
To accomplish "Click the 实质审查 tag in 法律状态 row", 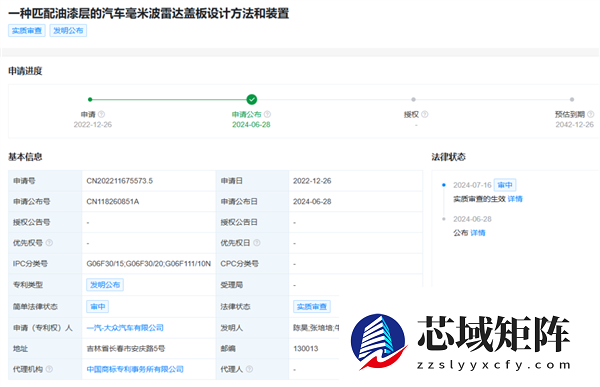I will coord(312,307).
